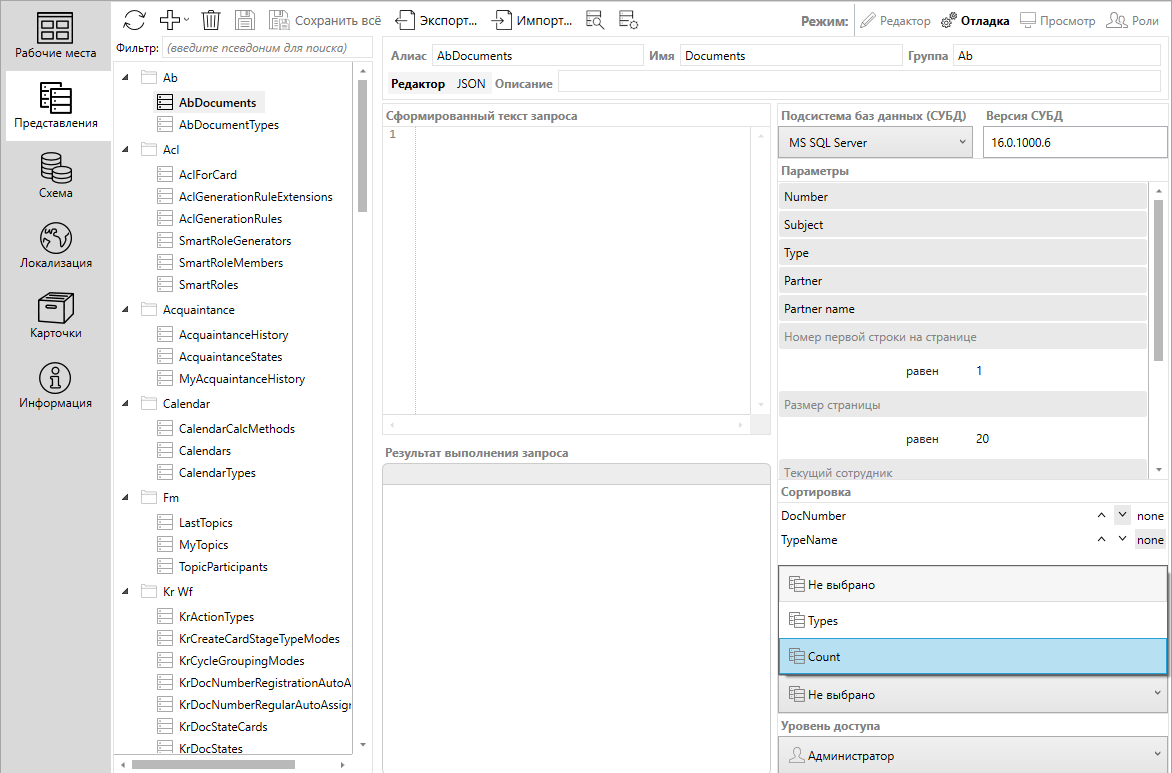Viewport: 1172px width, 773px height.
Task: Collapse the Acl group in tree
Action: [125, 150]
